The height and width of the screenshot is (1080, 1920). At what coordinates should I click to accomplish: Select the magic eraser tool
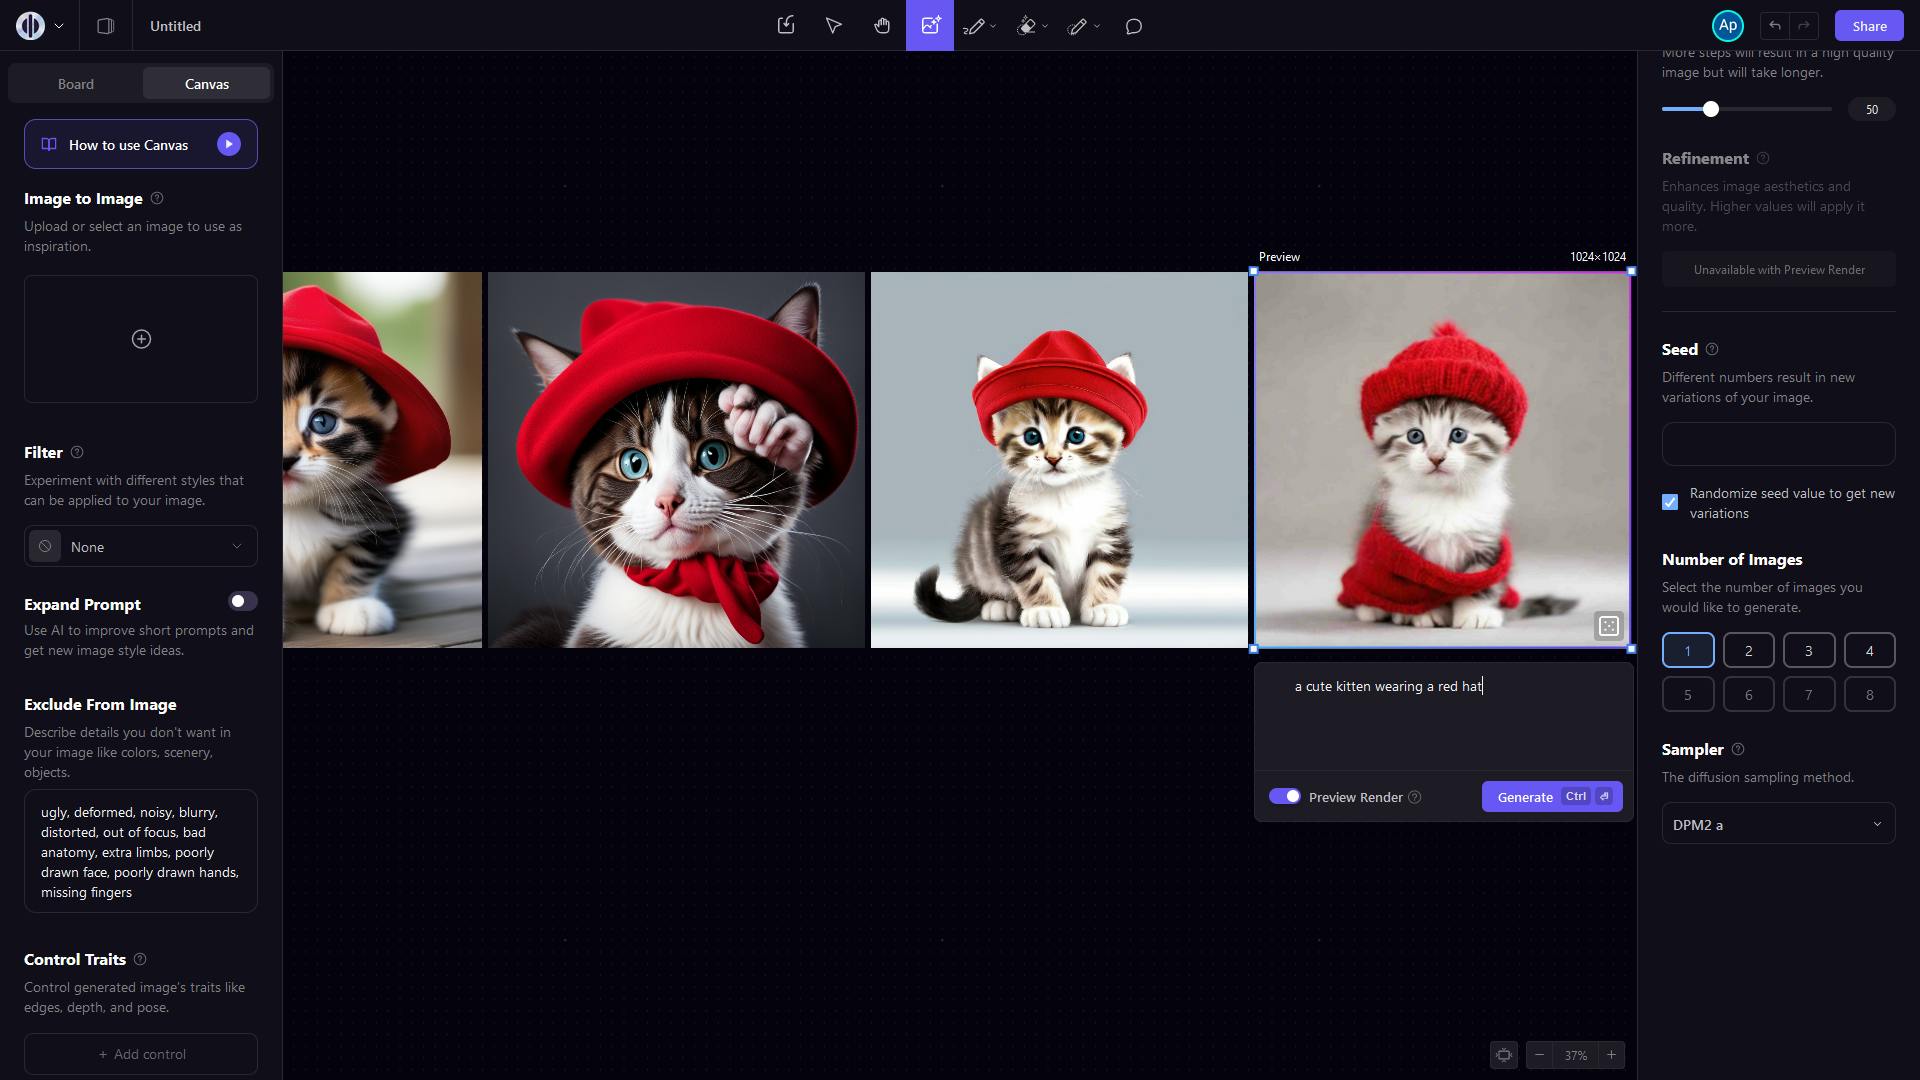coord(1026,27)
